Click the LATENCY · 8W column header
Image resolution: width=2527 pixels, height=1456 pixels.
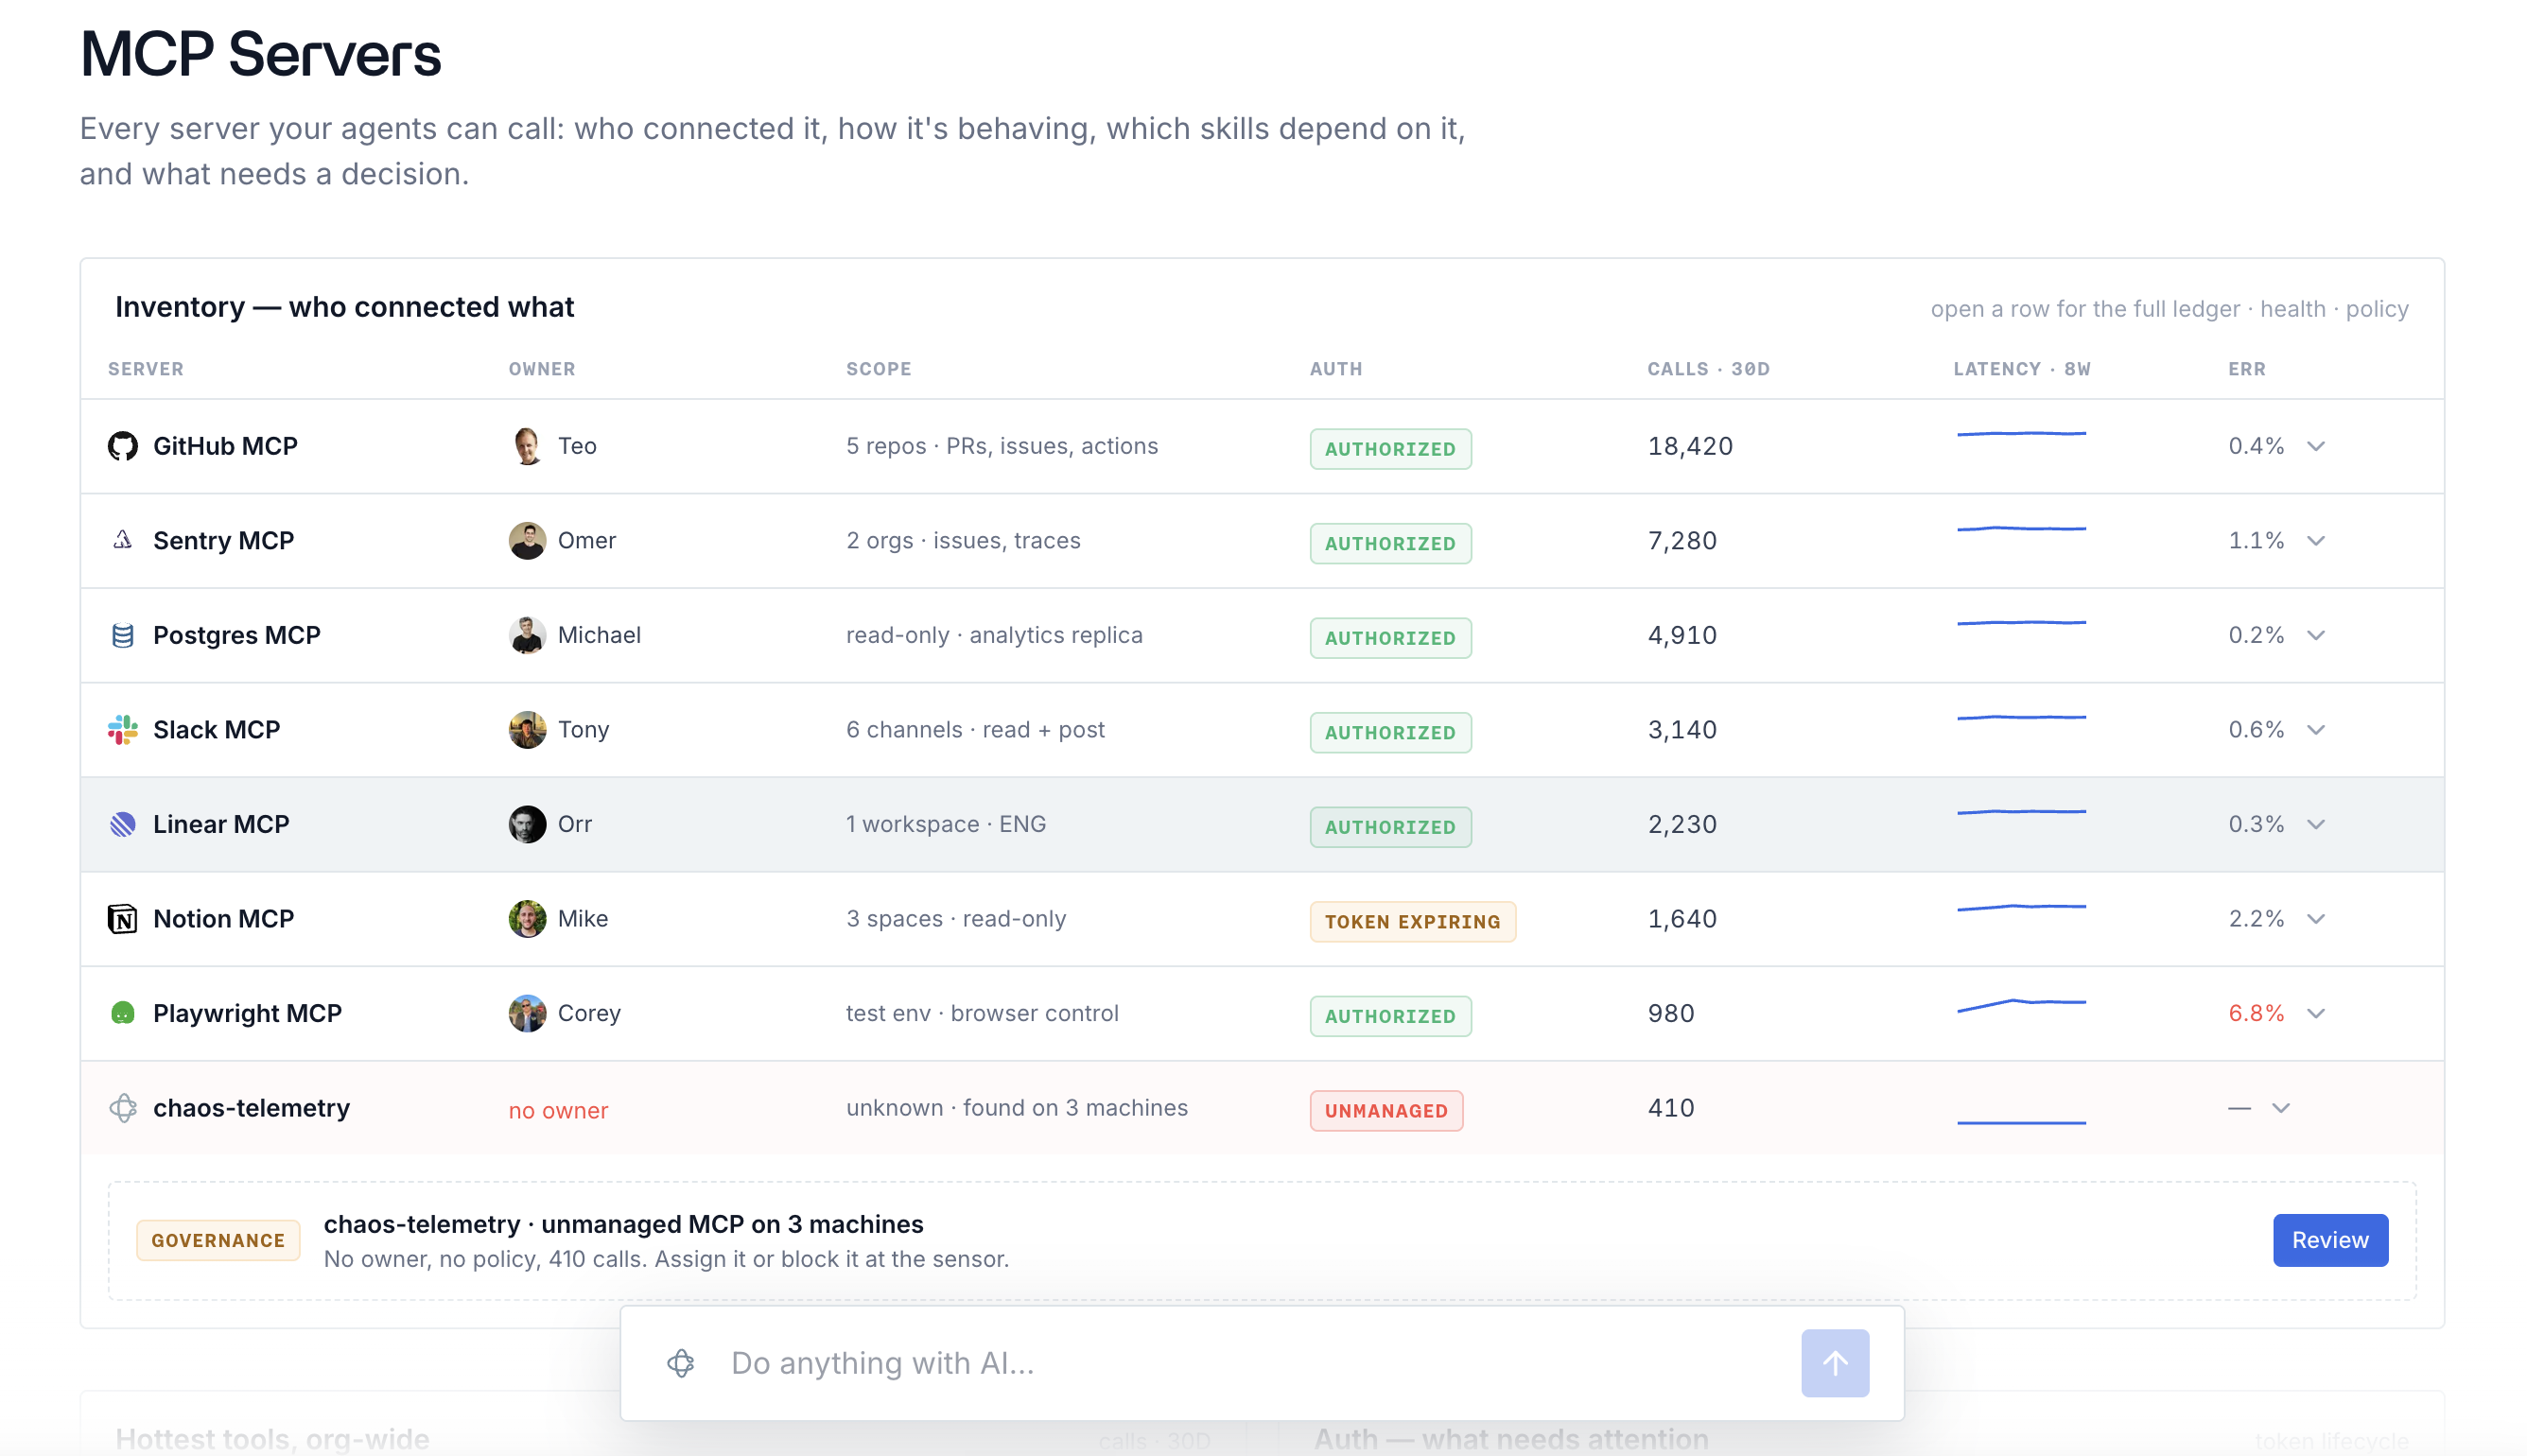click(x=2022, y=369)
